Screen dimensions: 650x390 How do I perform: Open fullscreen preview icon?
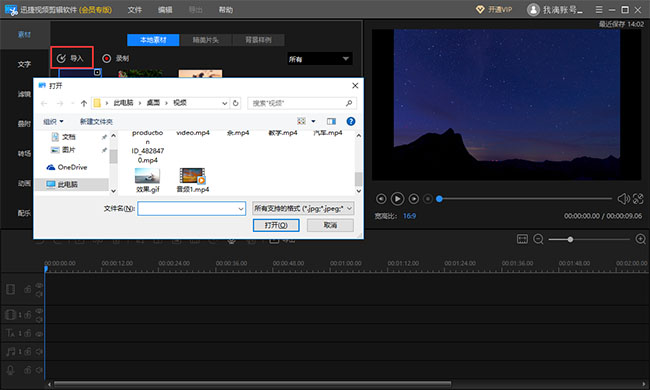point(638,199)
